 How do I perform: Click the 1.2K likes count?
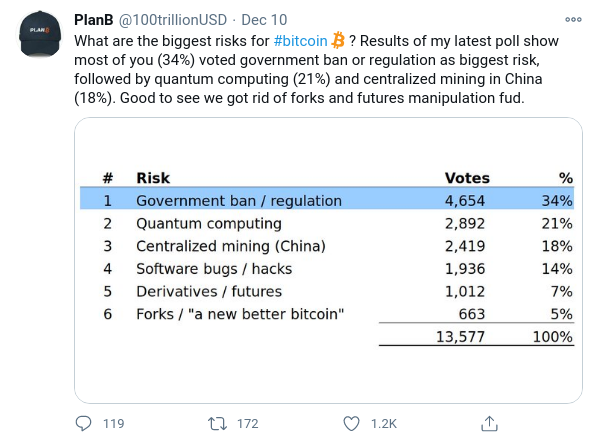(384, 424)
